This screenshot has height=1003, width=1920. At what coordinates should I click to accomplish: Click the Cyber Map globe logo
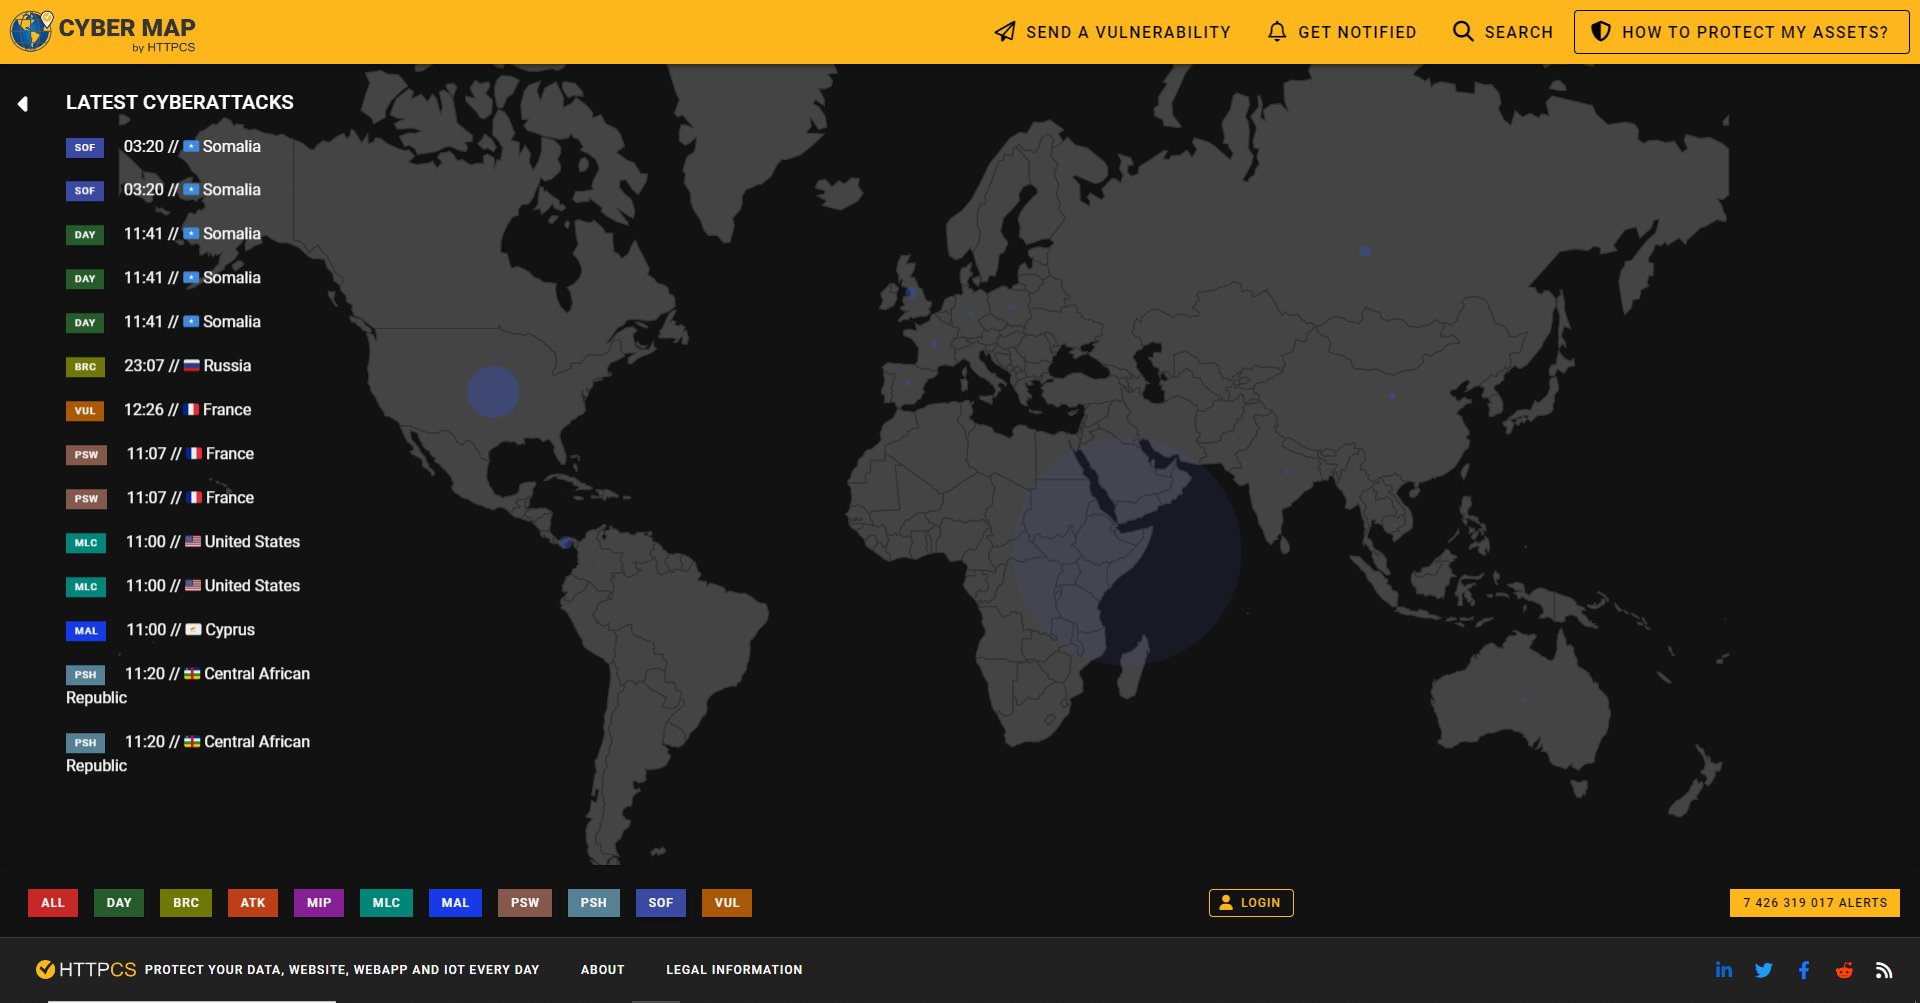tap(30, 30)
